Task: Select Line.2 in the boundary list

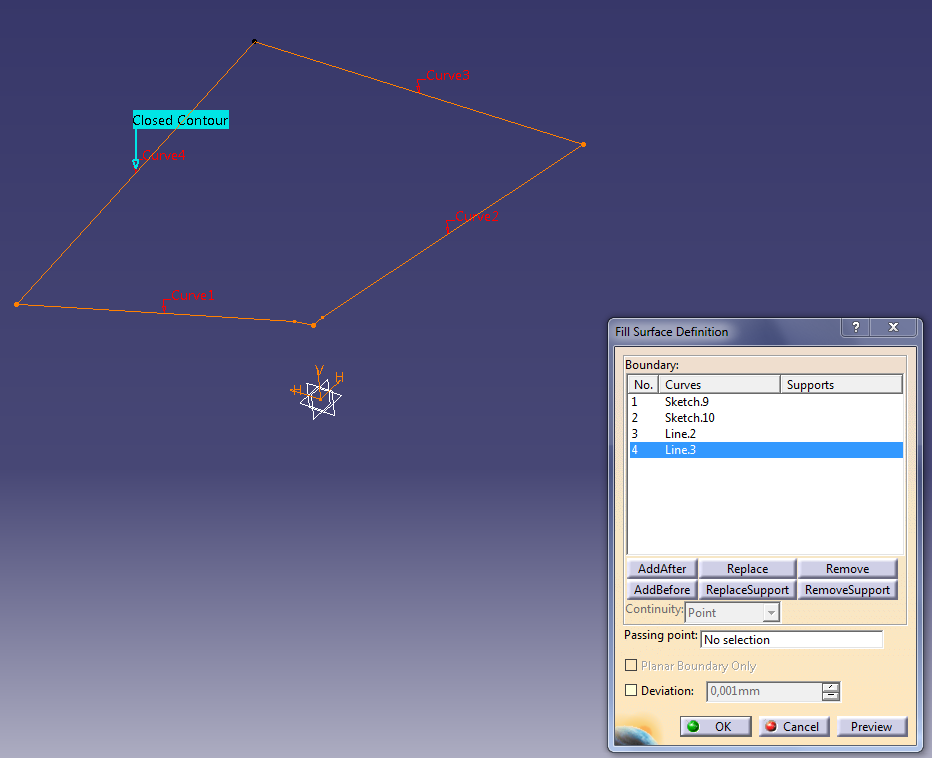Action: coord(678,433)
